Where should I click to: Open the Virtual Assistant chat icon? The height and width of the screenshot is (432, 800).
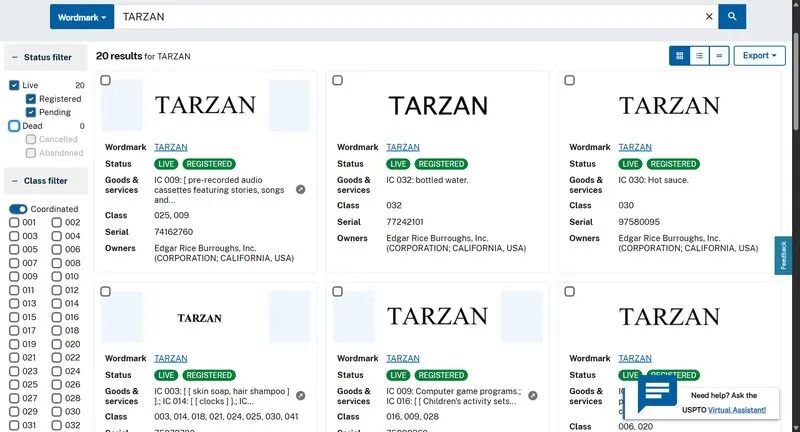[x=657, y=393]
